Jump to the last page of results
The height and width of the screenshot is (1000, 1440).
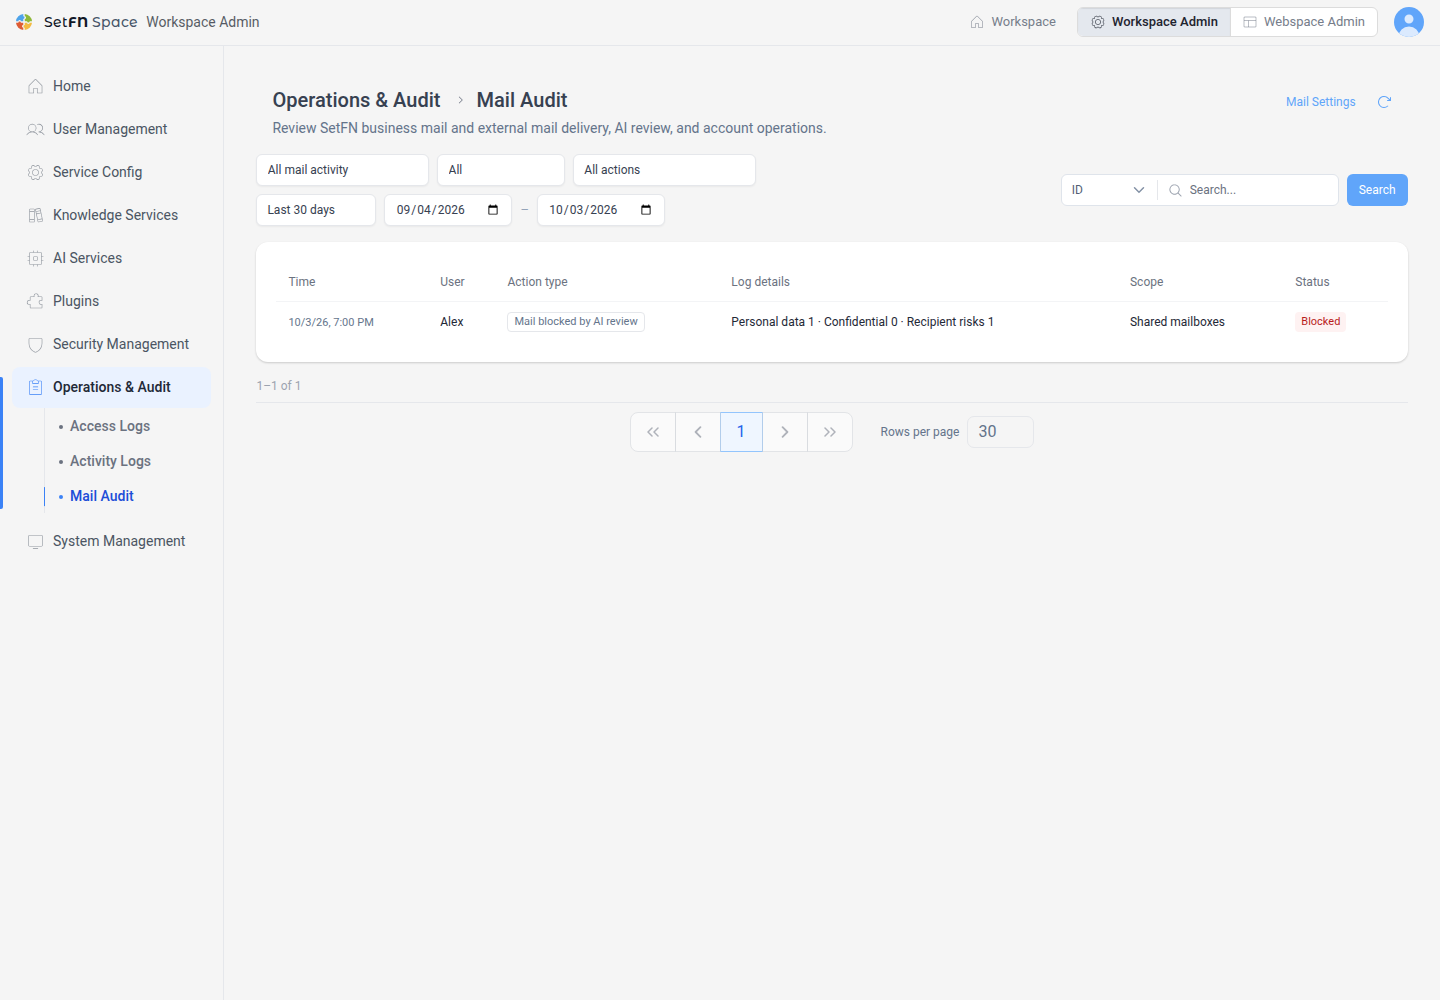click(830, 432)
